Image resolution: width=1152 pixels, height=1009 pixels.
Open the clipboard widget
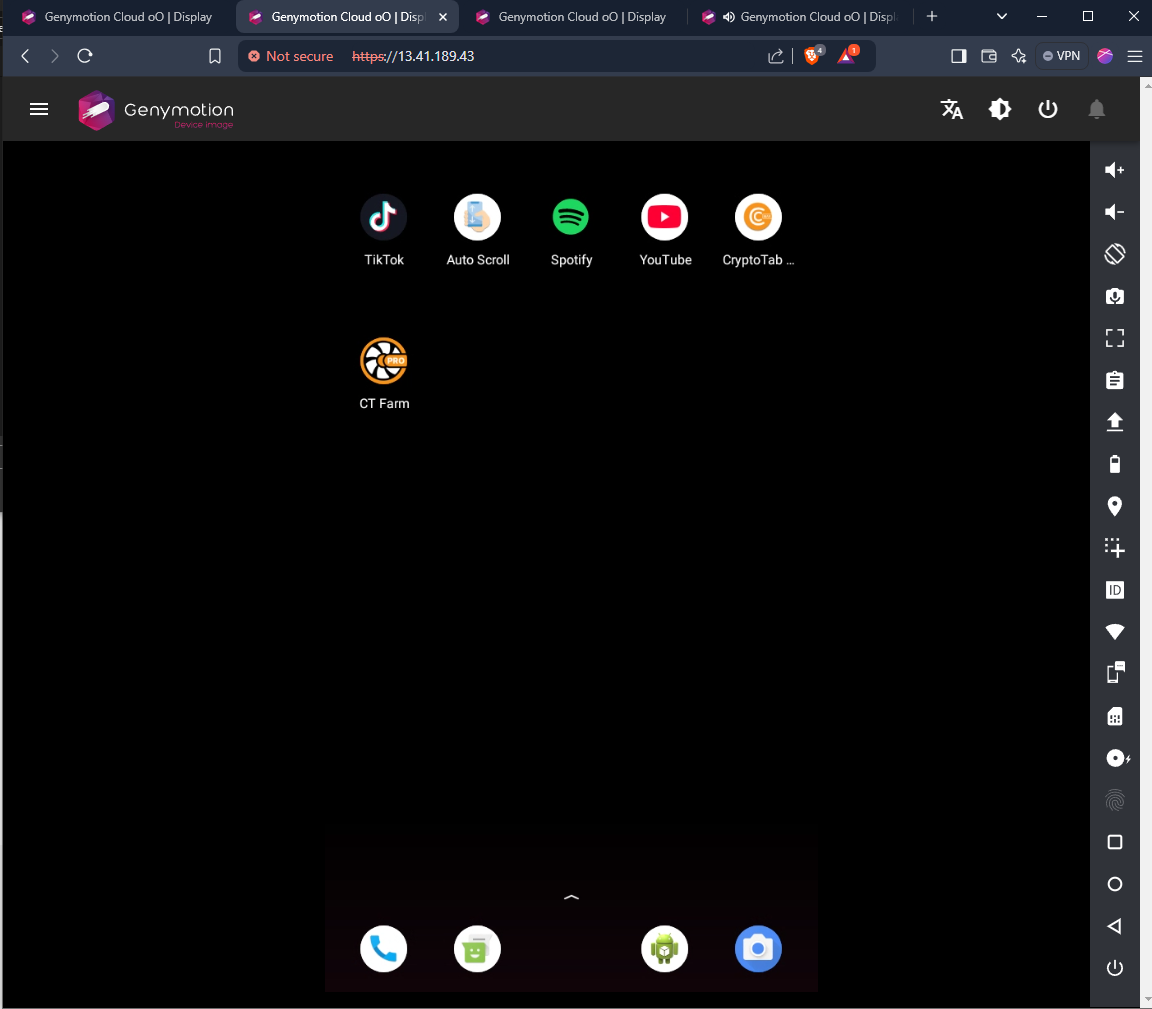(x=1115, y=380)
